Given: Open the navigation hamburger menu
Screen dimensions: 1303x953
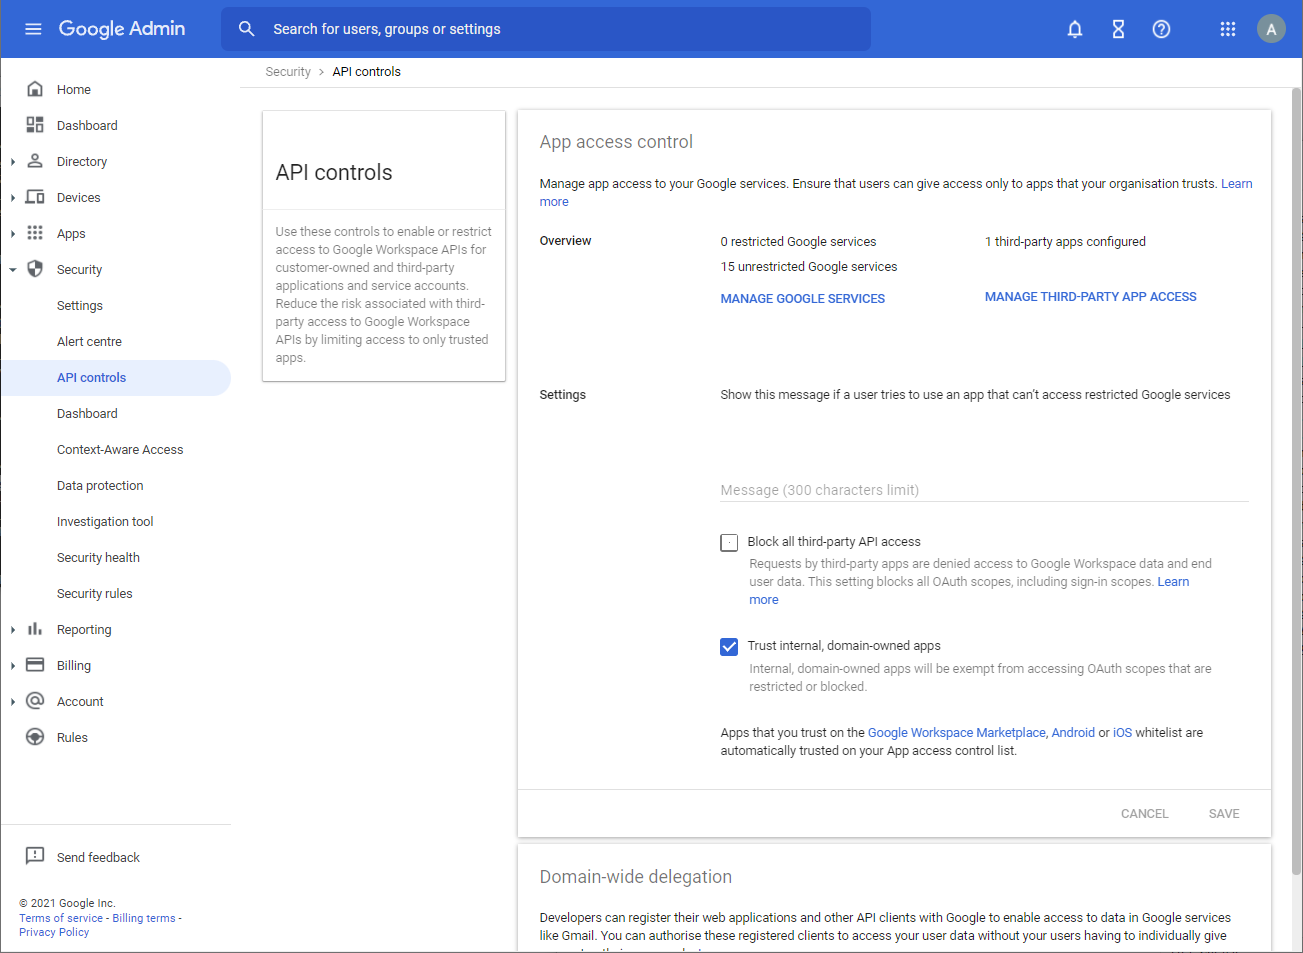Looking at the screenshot, I should click(x=33, y=28).
